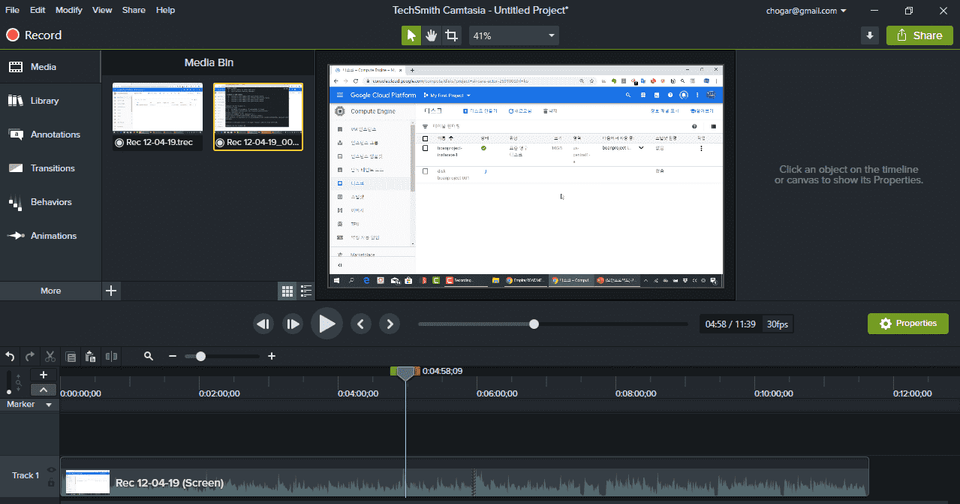Click the track height slider handle
Viewport: 960px width, 504px height.
click(x=9, y=391)
